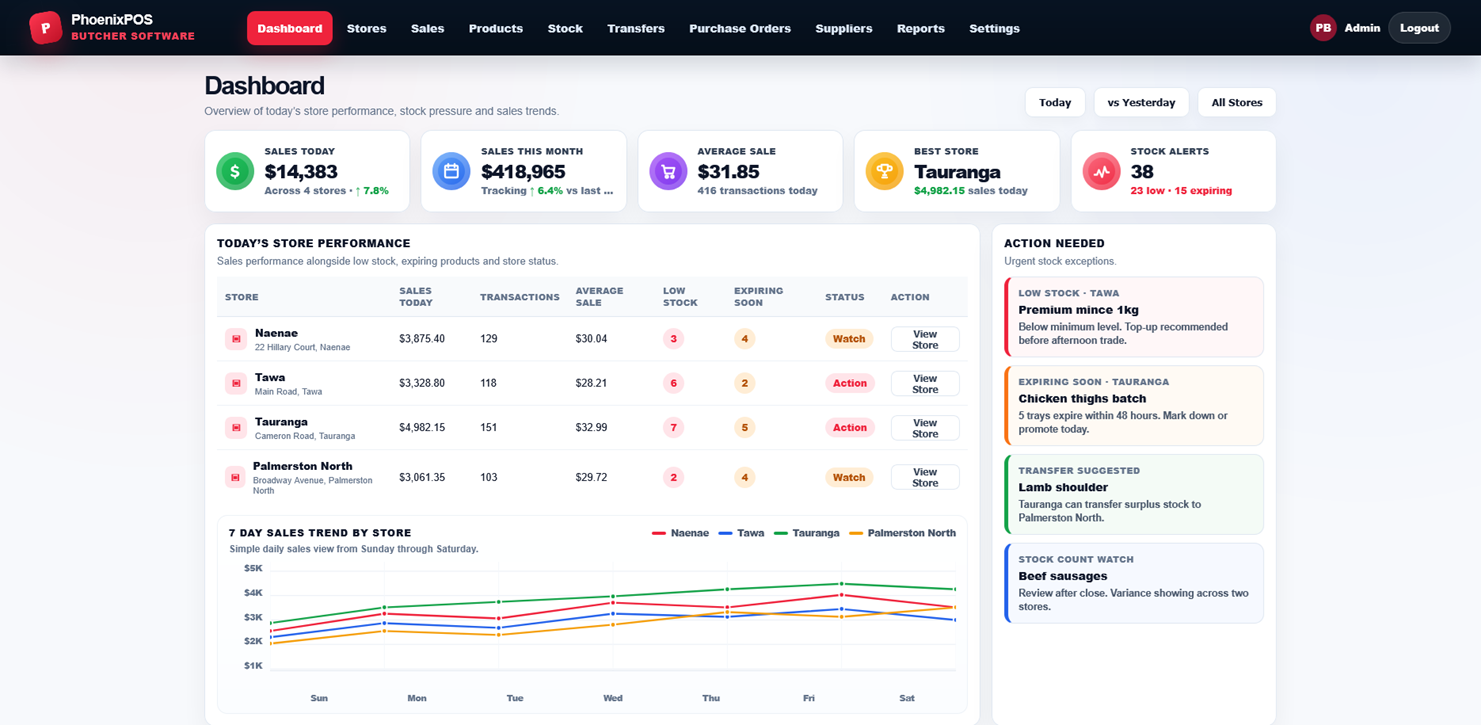
Task: Toggle Palmerston North series in chart legend
Action: [x=902, y=533]
